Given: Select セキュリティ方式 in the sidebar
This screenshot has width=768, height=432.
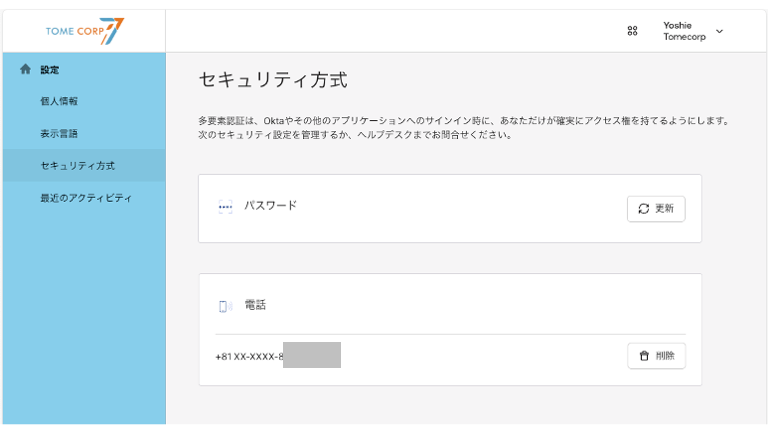Looking at the screenshot, I should click(x=77, y=165).
